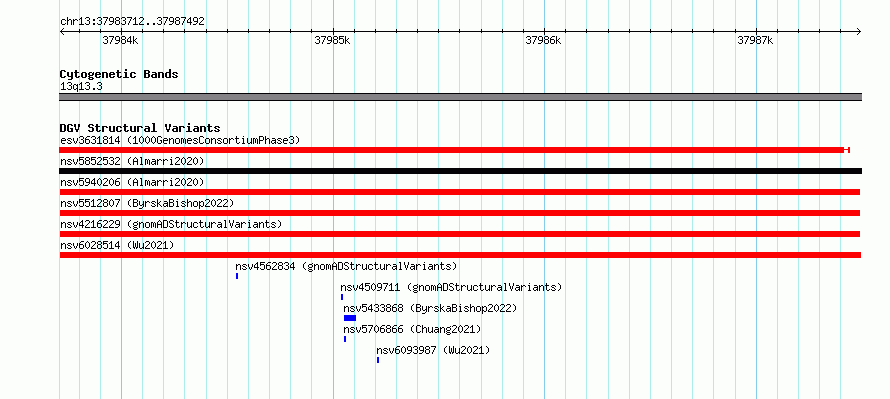Open nsv5512807 (ByrskaBishop2022) label
The height and width of the screenshot is (399, 890).
pyautogui.click(x=147, y=203)
